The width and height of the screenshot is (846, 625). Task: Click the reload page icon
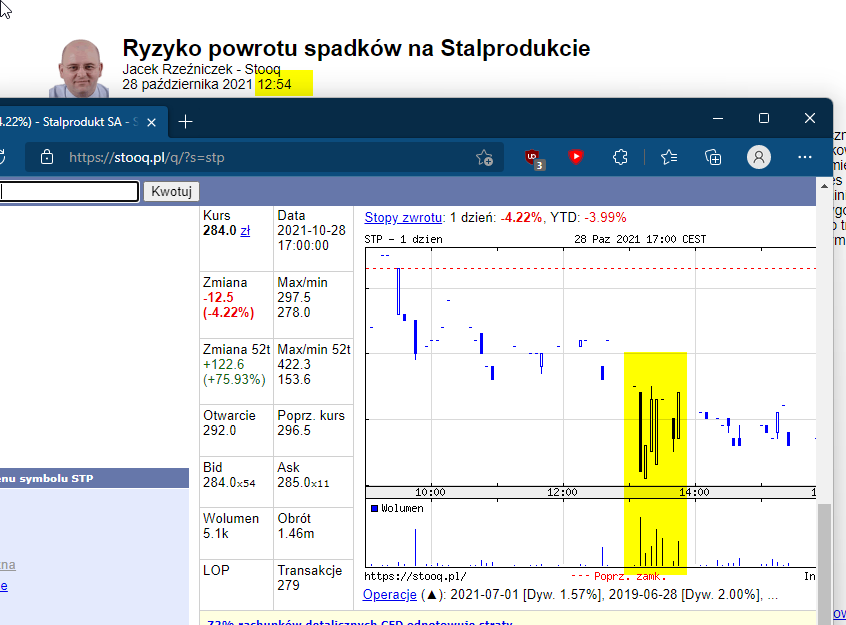pos(2,157)
